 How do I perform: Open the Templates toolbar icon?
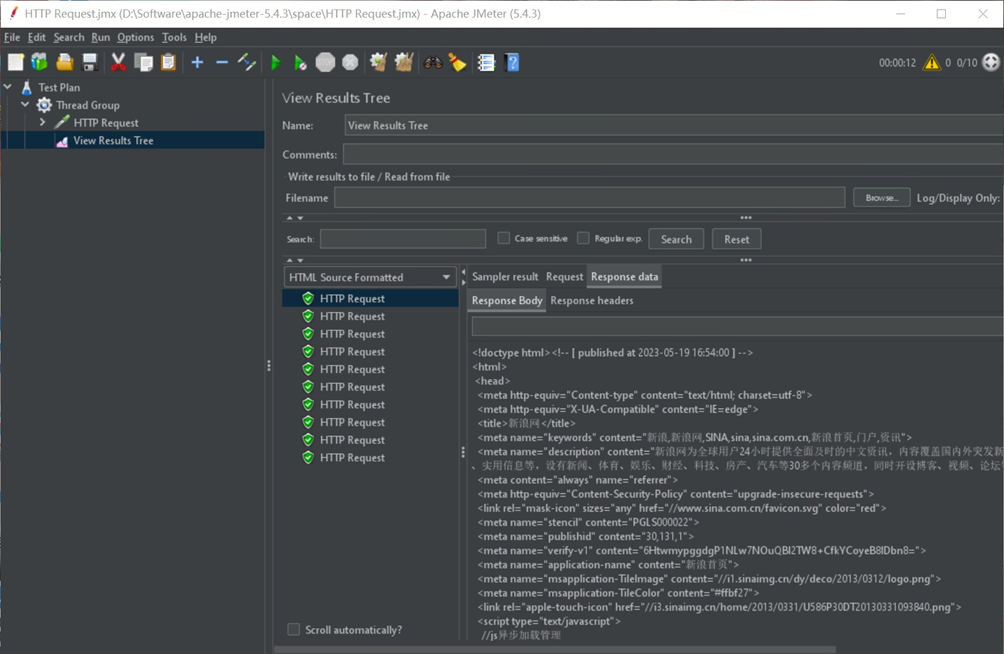pyautogui.click(x=40, y=62)
